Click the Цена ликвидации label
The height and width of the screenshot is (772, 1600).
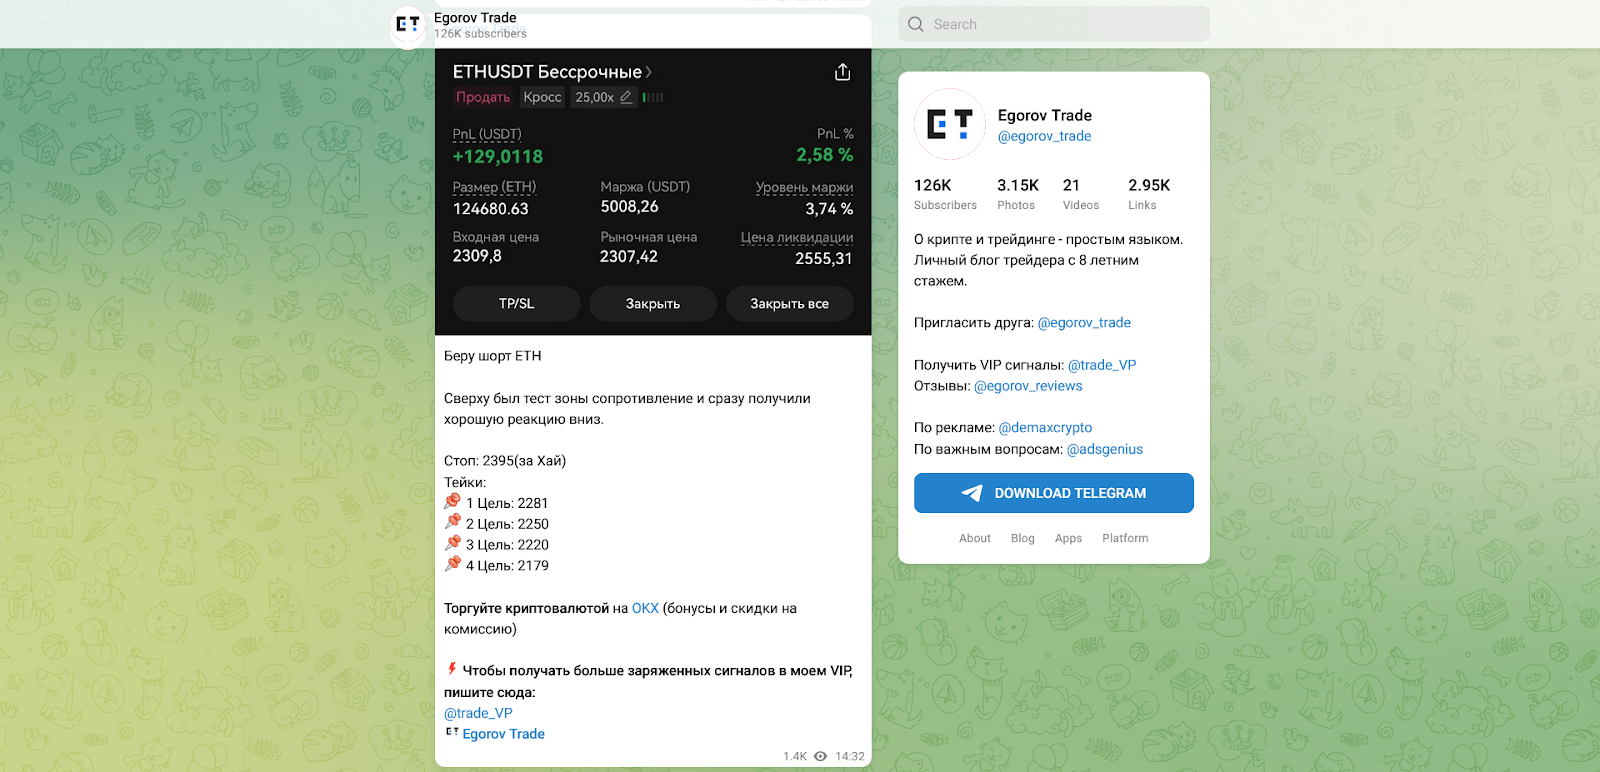(x=797, y=237)
